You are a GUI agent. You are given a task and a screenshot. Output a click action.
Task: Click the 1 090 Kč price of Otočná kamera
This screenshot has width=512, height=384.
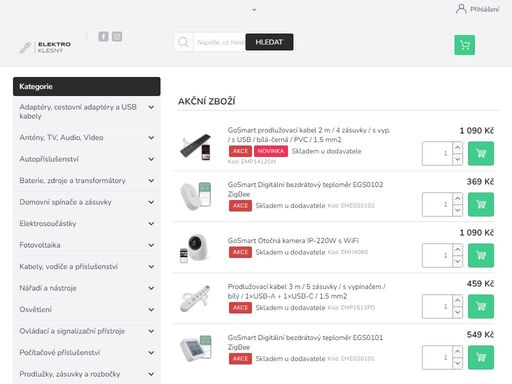[x=477, y=233]
